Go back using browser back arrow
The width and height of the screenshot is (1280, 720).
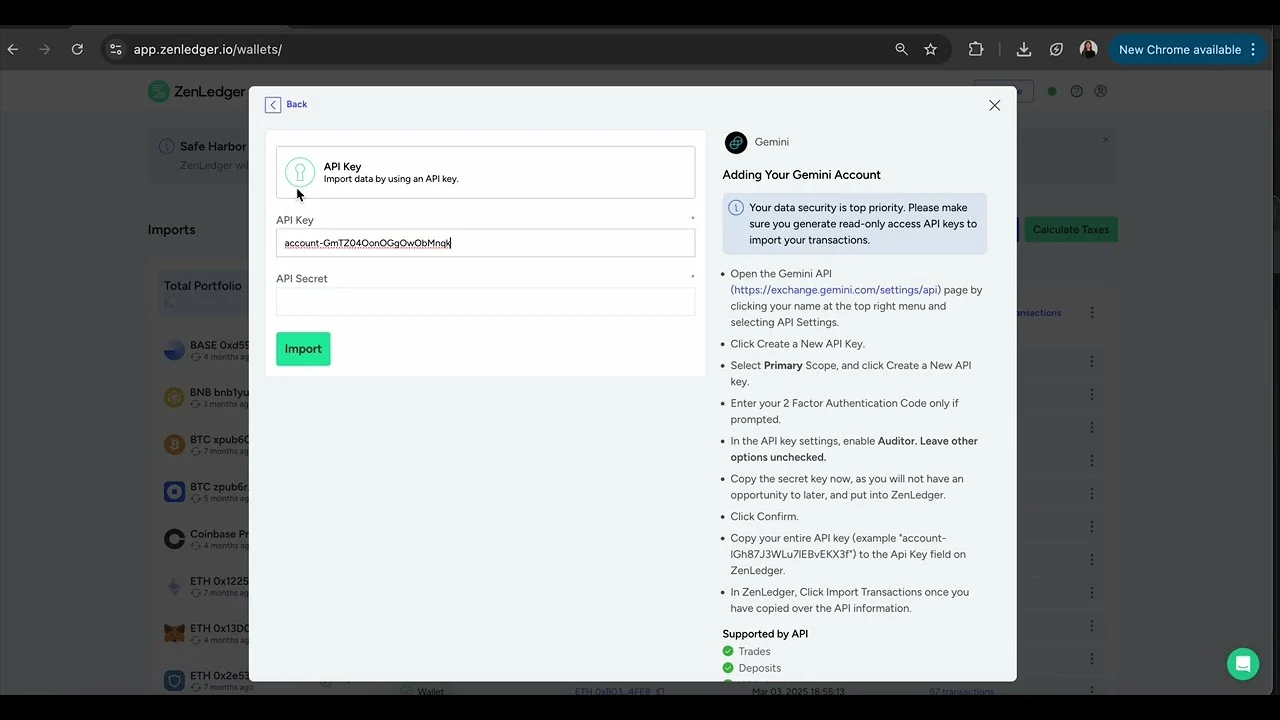tap(12, 49)
